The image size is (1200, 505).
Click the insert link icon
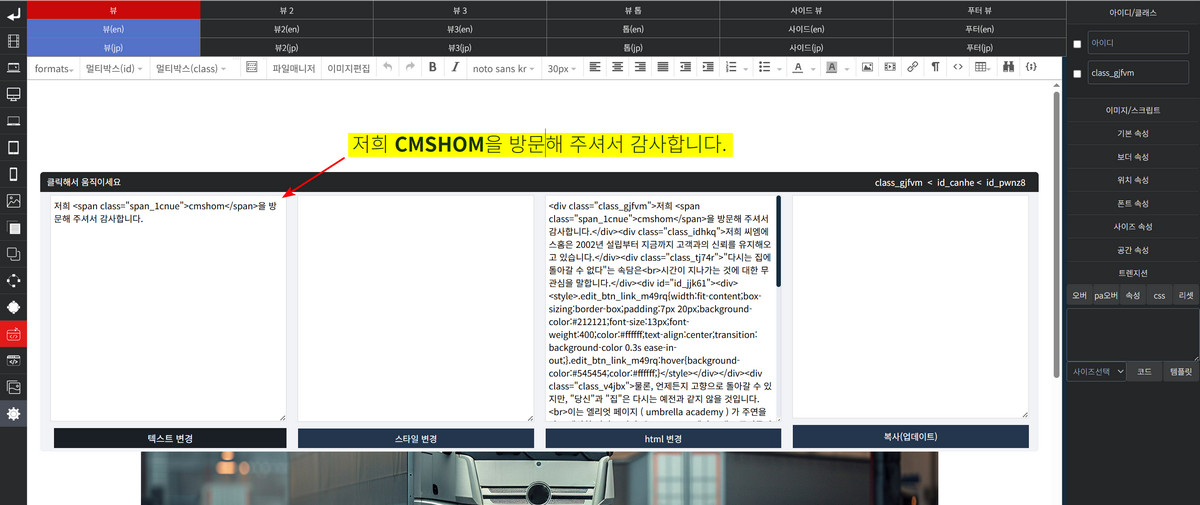click(x=912, y=68)
